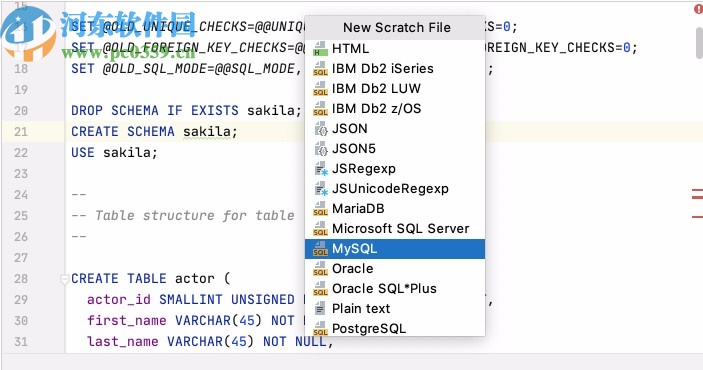Click line number 28 in gutter
Viewport: 703px width, 370px height.
(21, 279)
